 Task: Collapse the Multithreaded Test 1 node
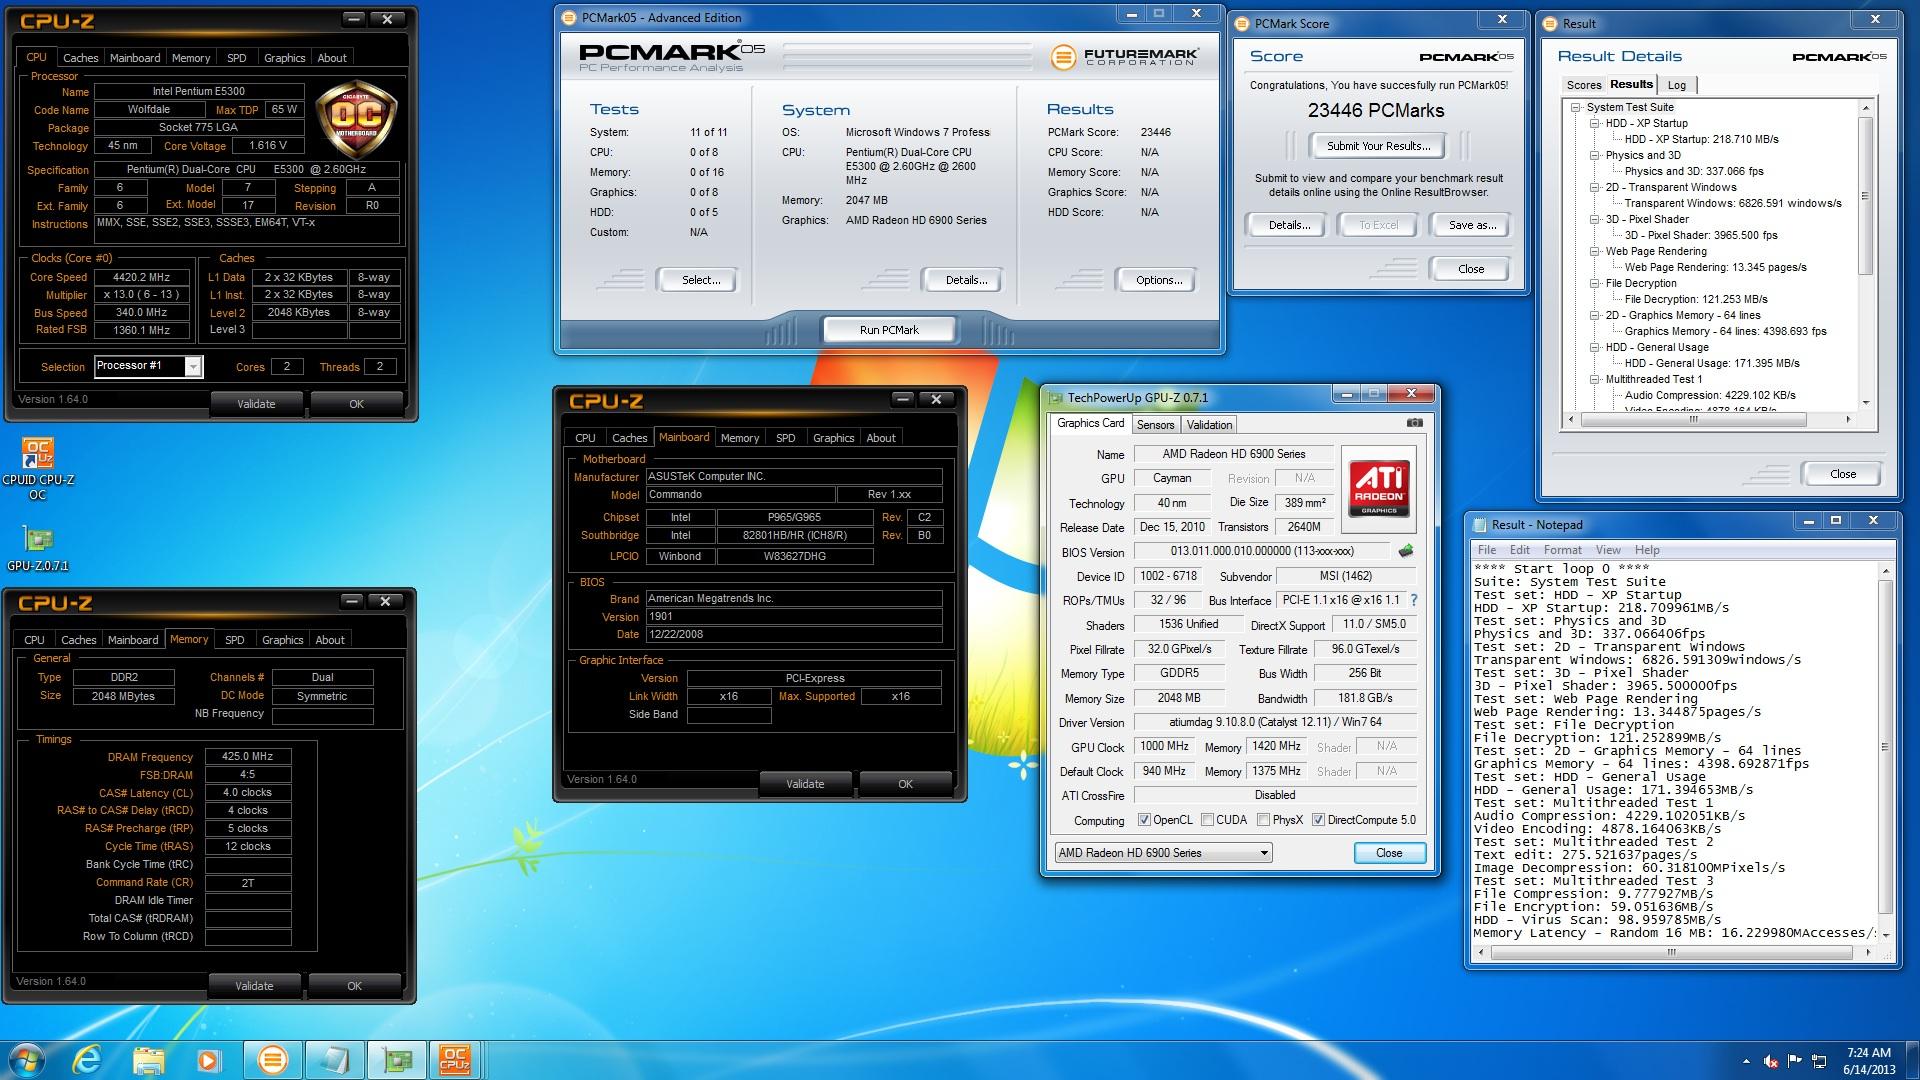pos(1595,379)
